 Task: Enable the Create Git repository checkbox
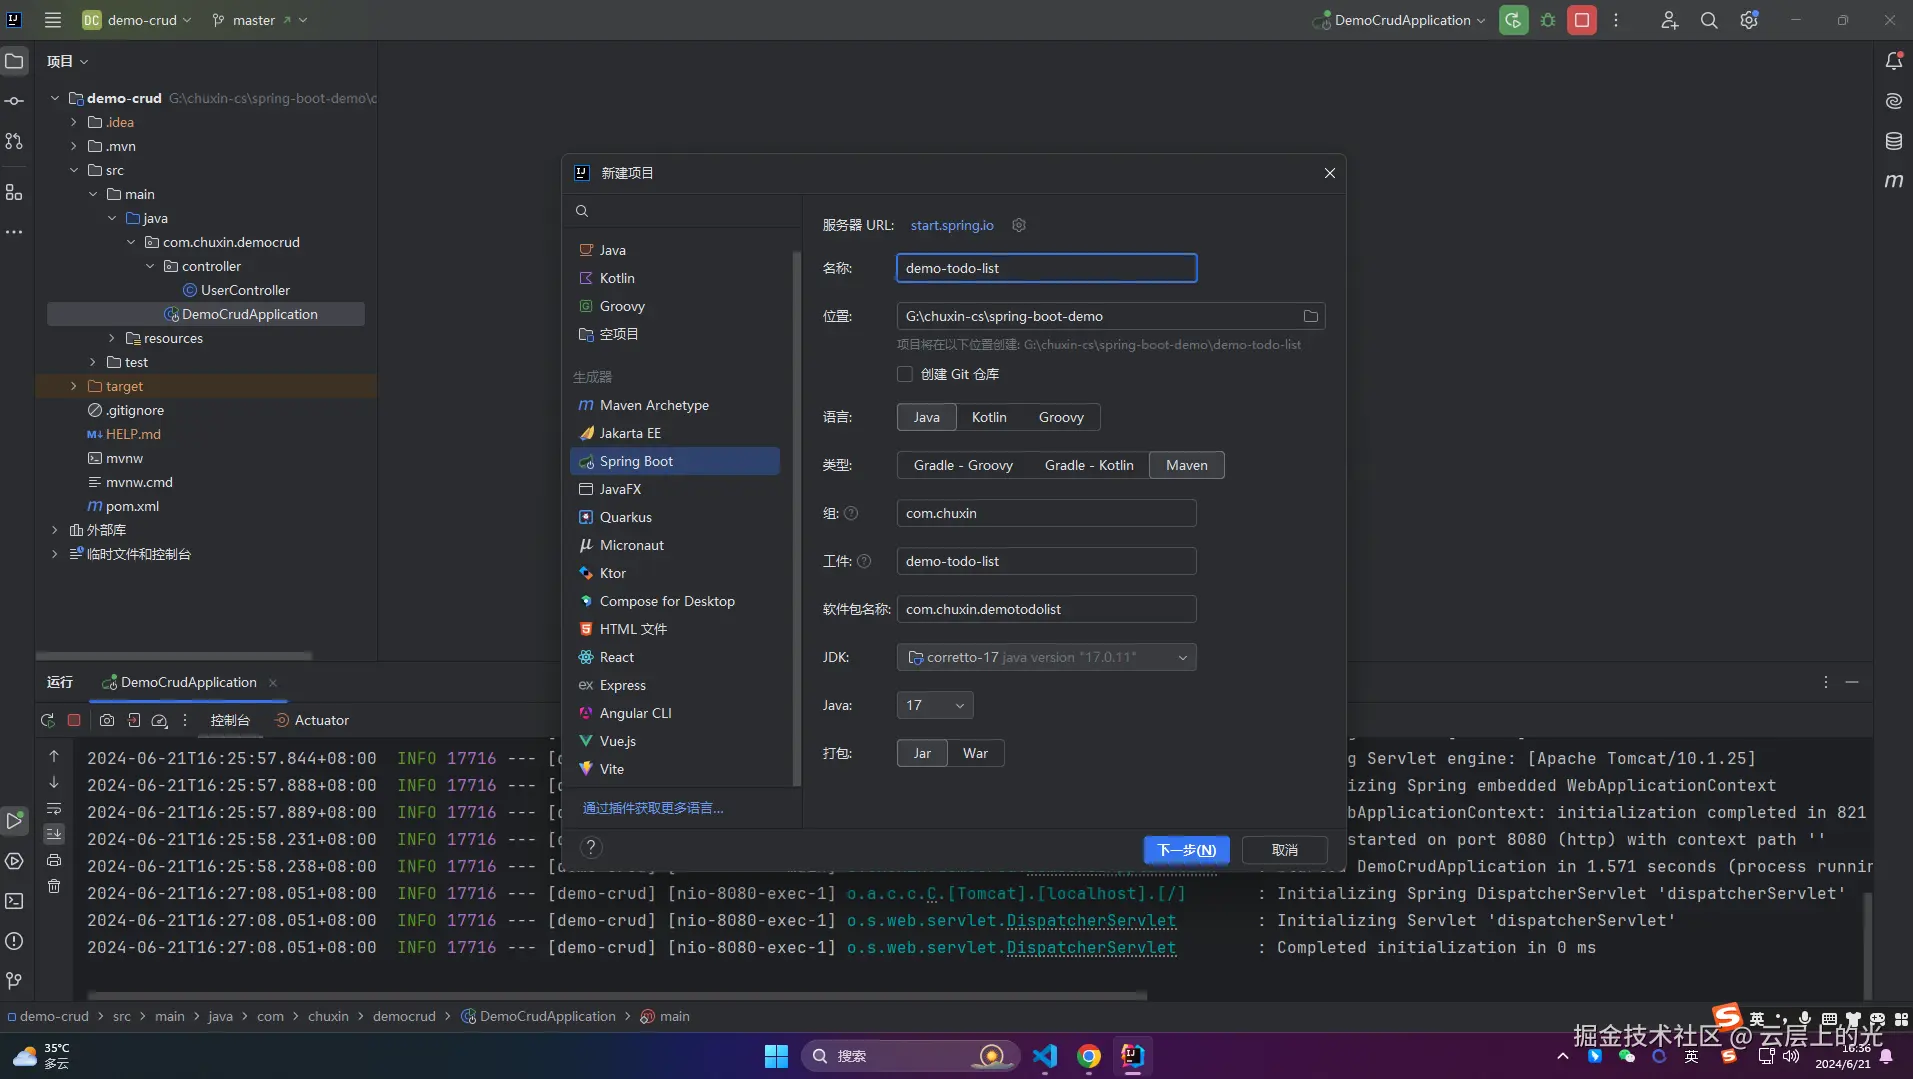click(x=905, y=374)
